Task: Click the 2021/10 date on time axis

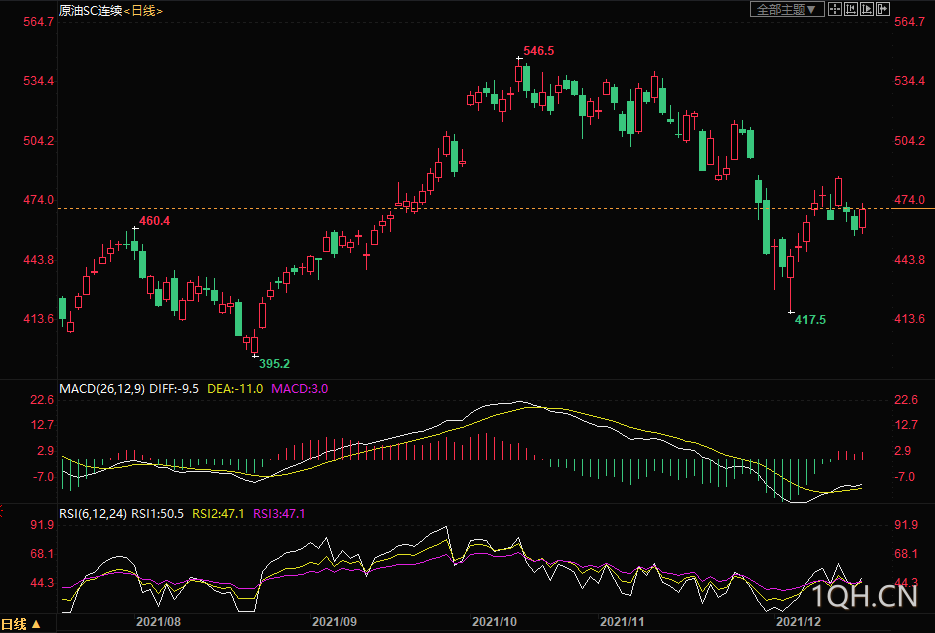Action: coord(494,621)
